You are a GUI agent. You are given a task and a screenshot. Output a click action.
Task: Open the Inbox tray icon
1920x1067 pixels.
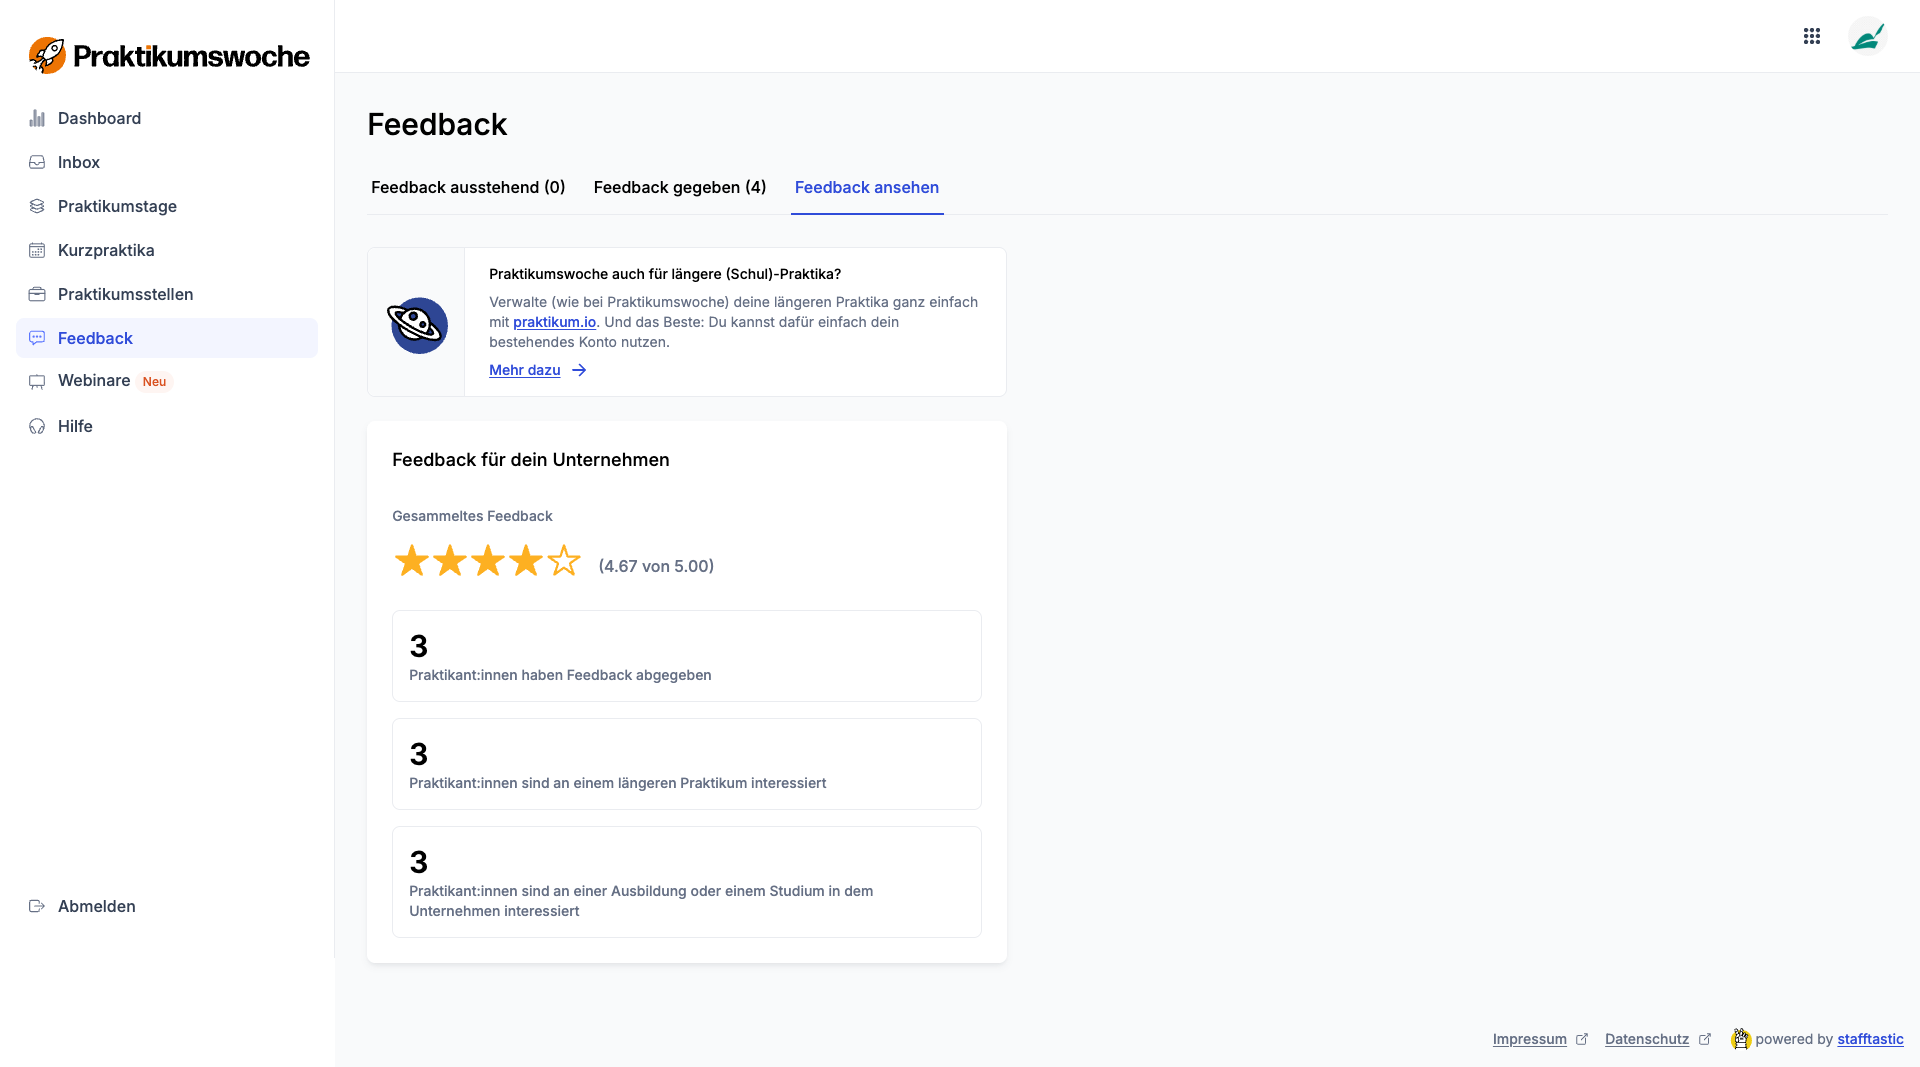37,162
